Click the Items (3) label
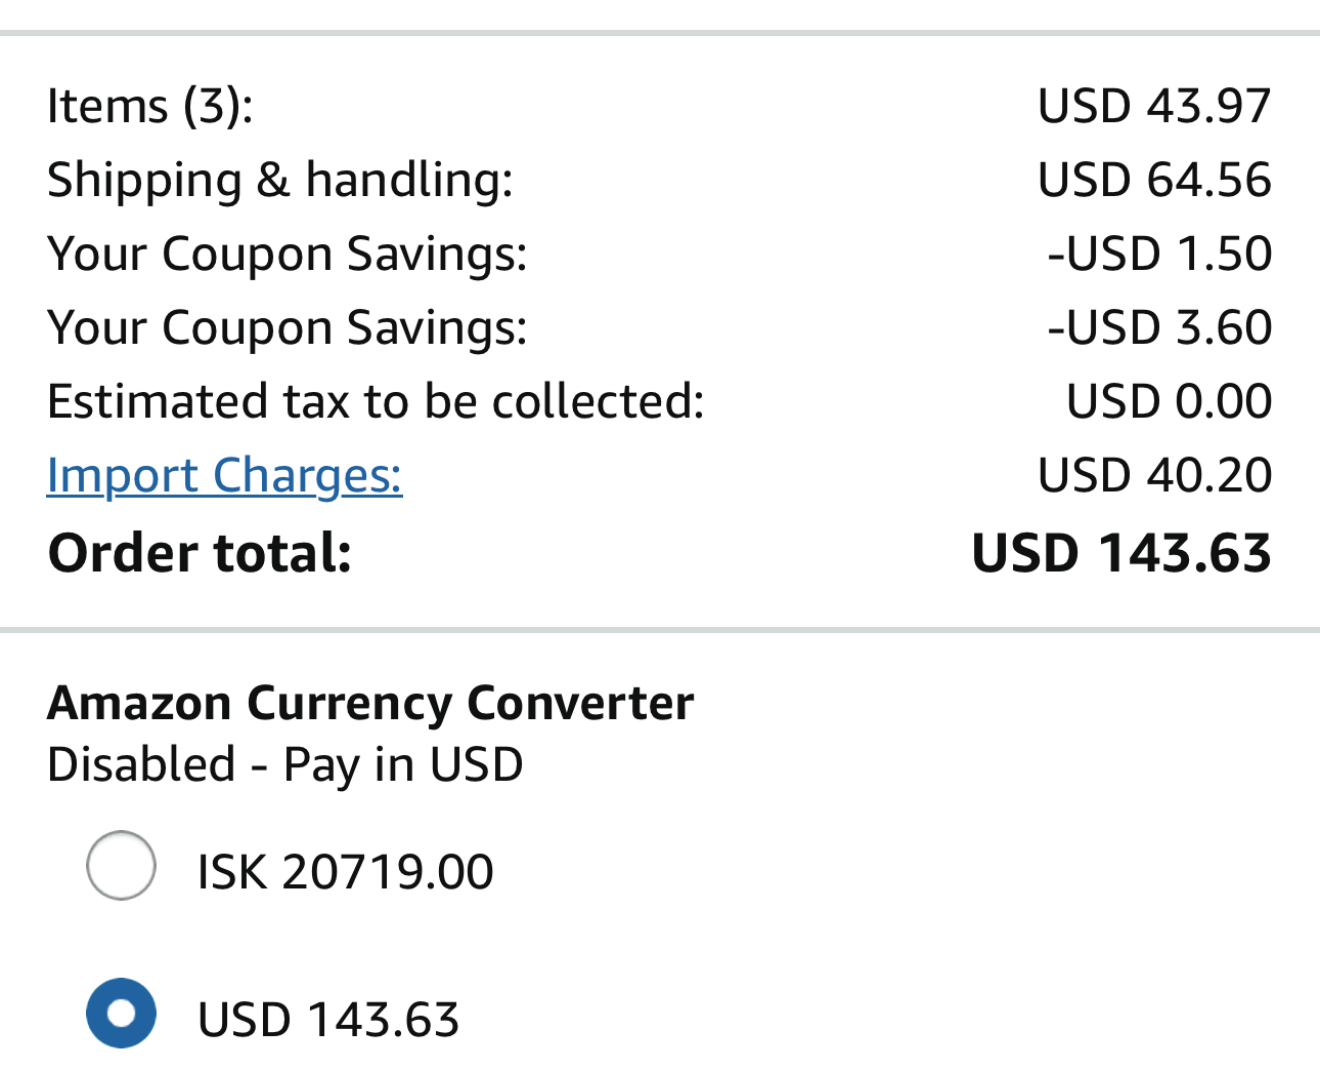 [150, 106]
